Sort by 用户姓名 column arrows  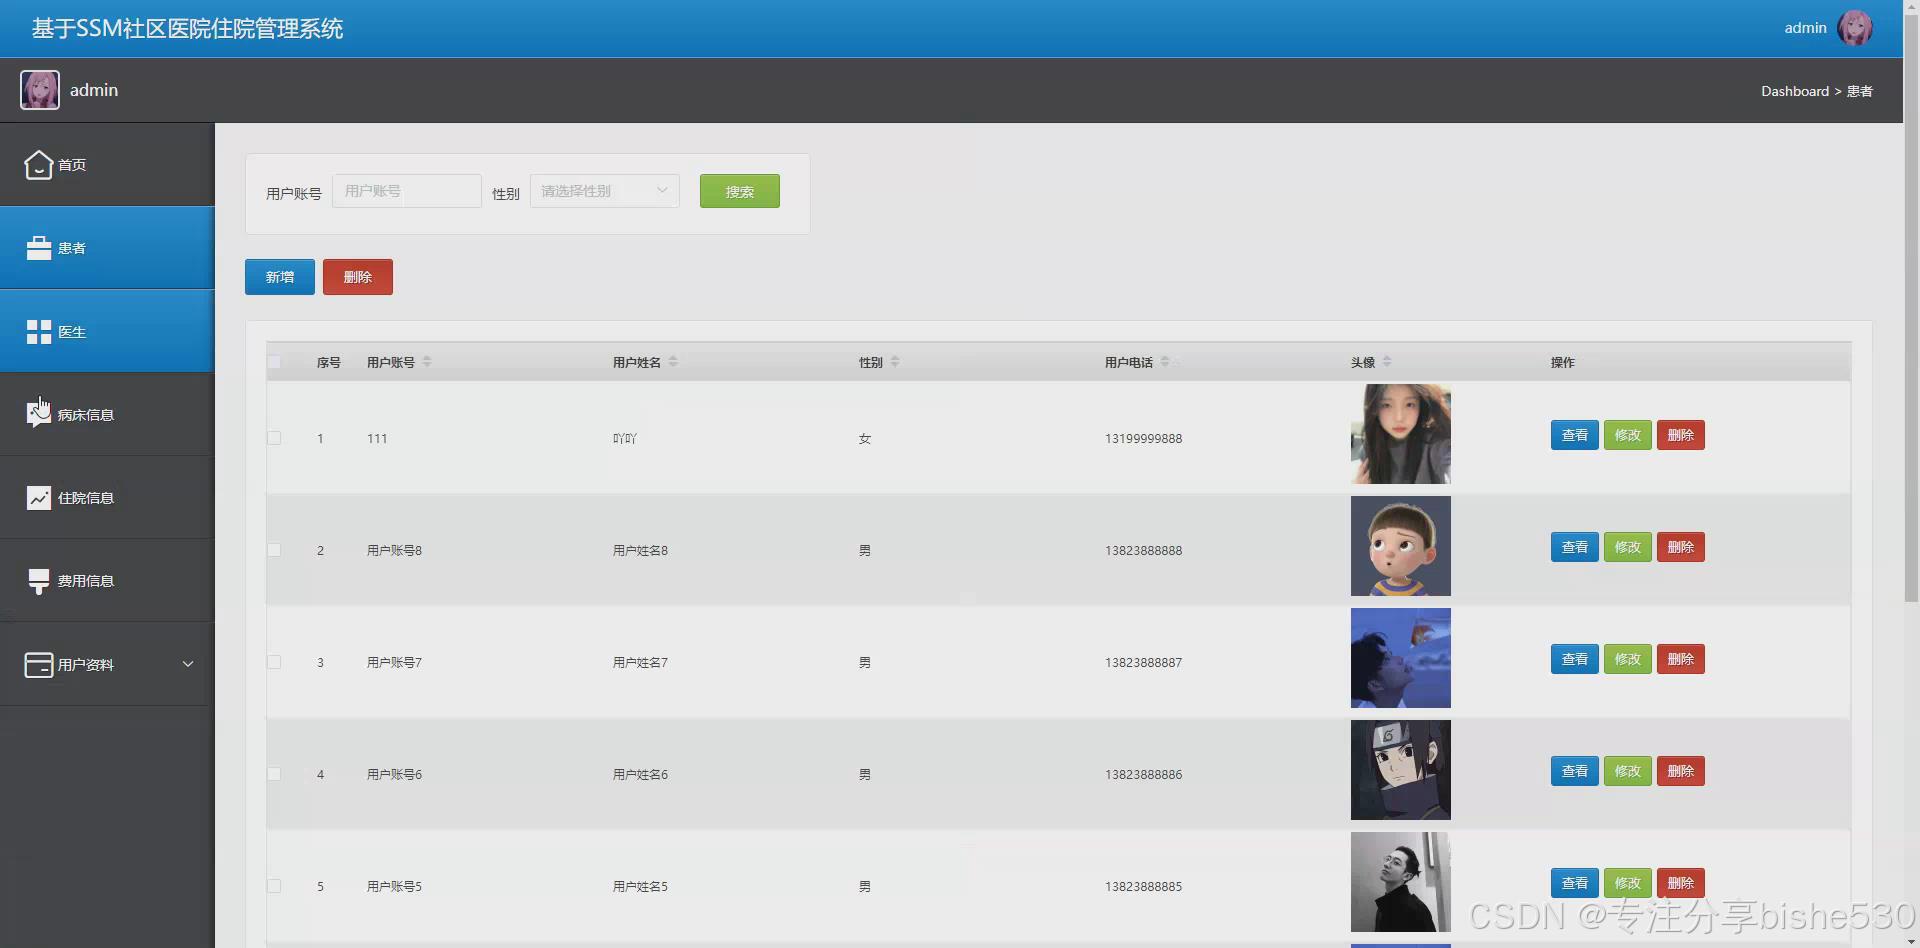(x=673, y=362)
